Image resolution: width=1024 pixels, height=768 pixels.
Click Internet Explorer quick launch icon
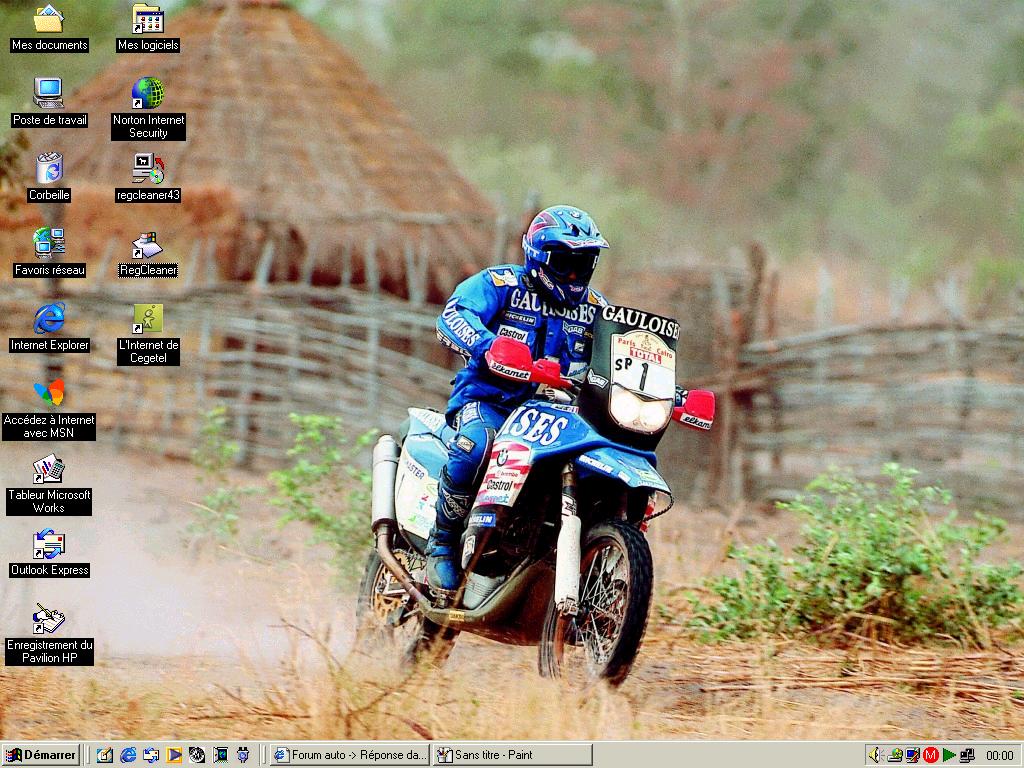point(128,755)
